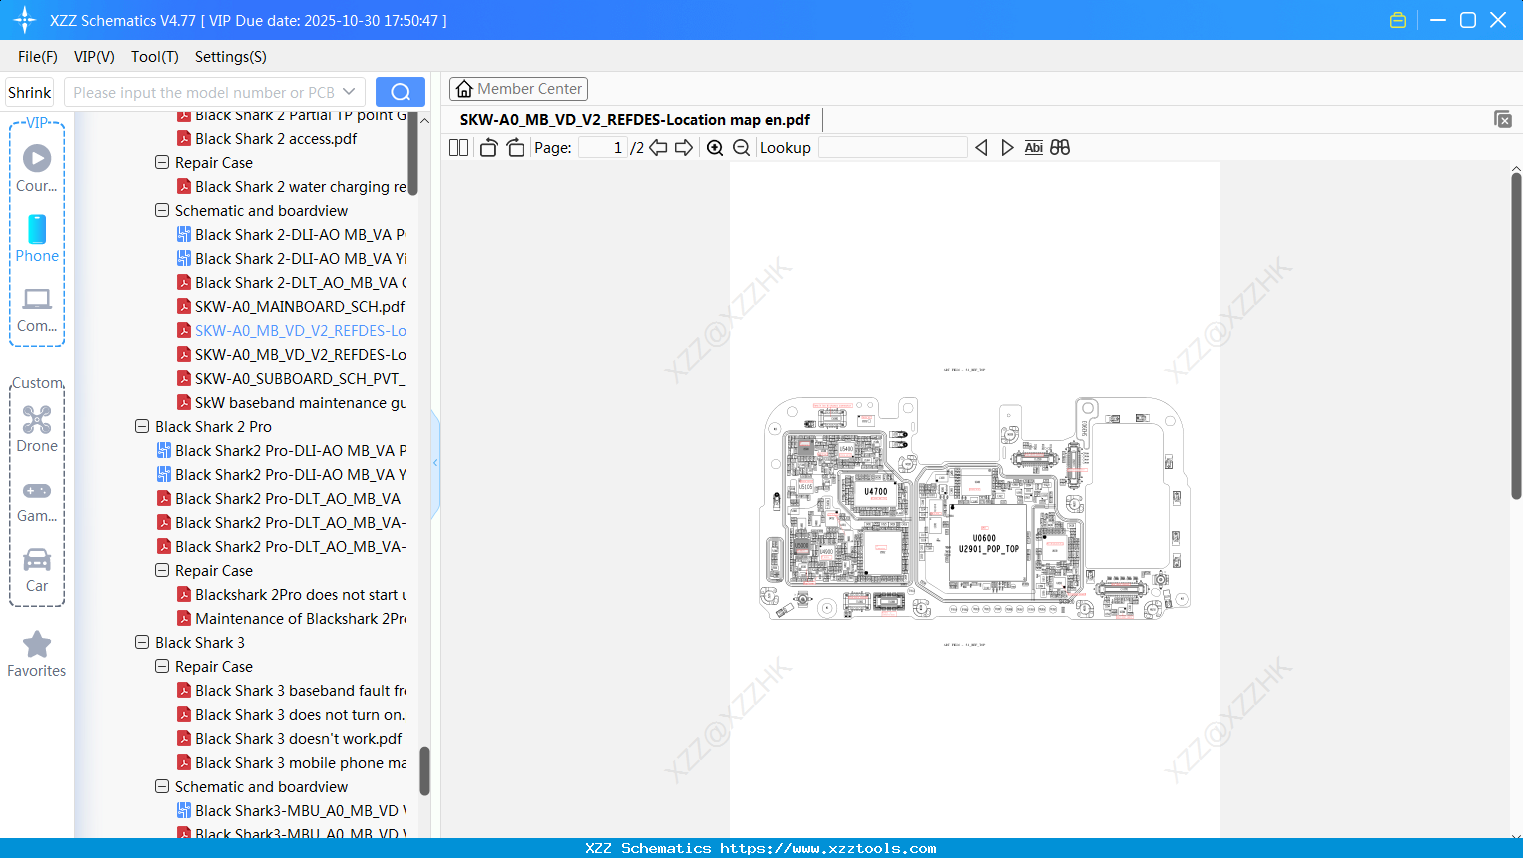Click the Shrink button
The width and height of the screenshot is (1523, 858).
tap(28, 91)
